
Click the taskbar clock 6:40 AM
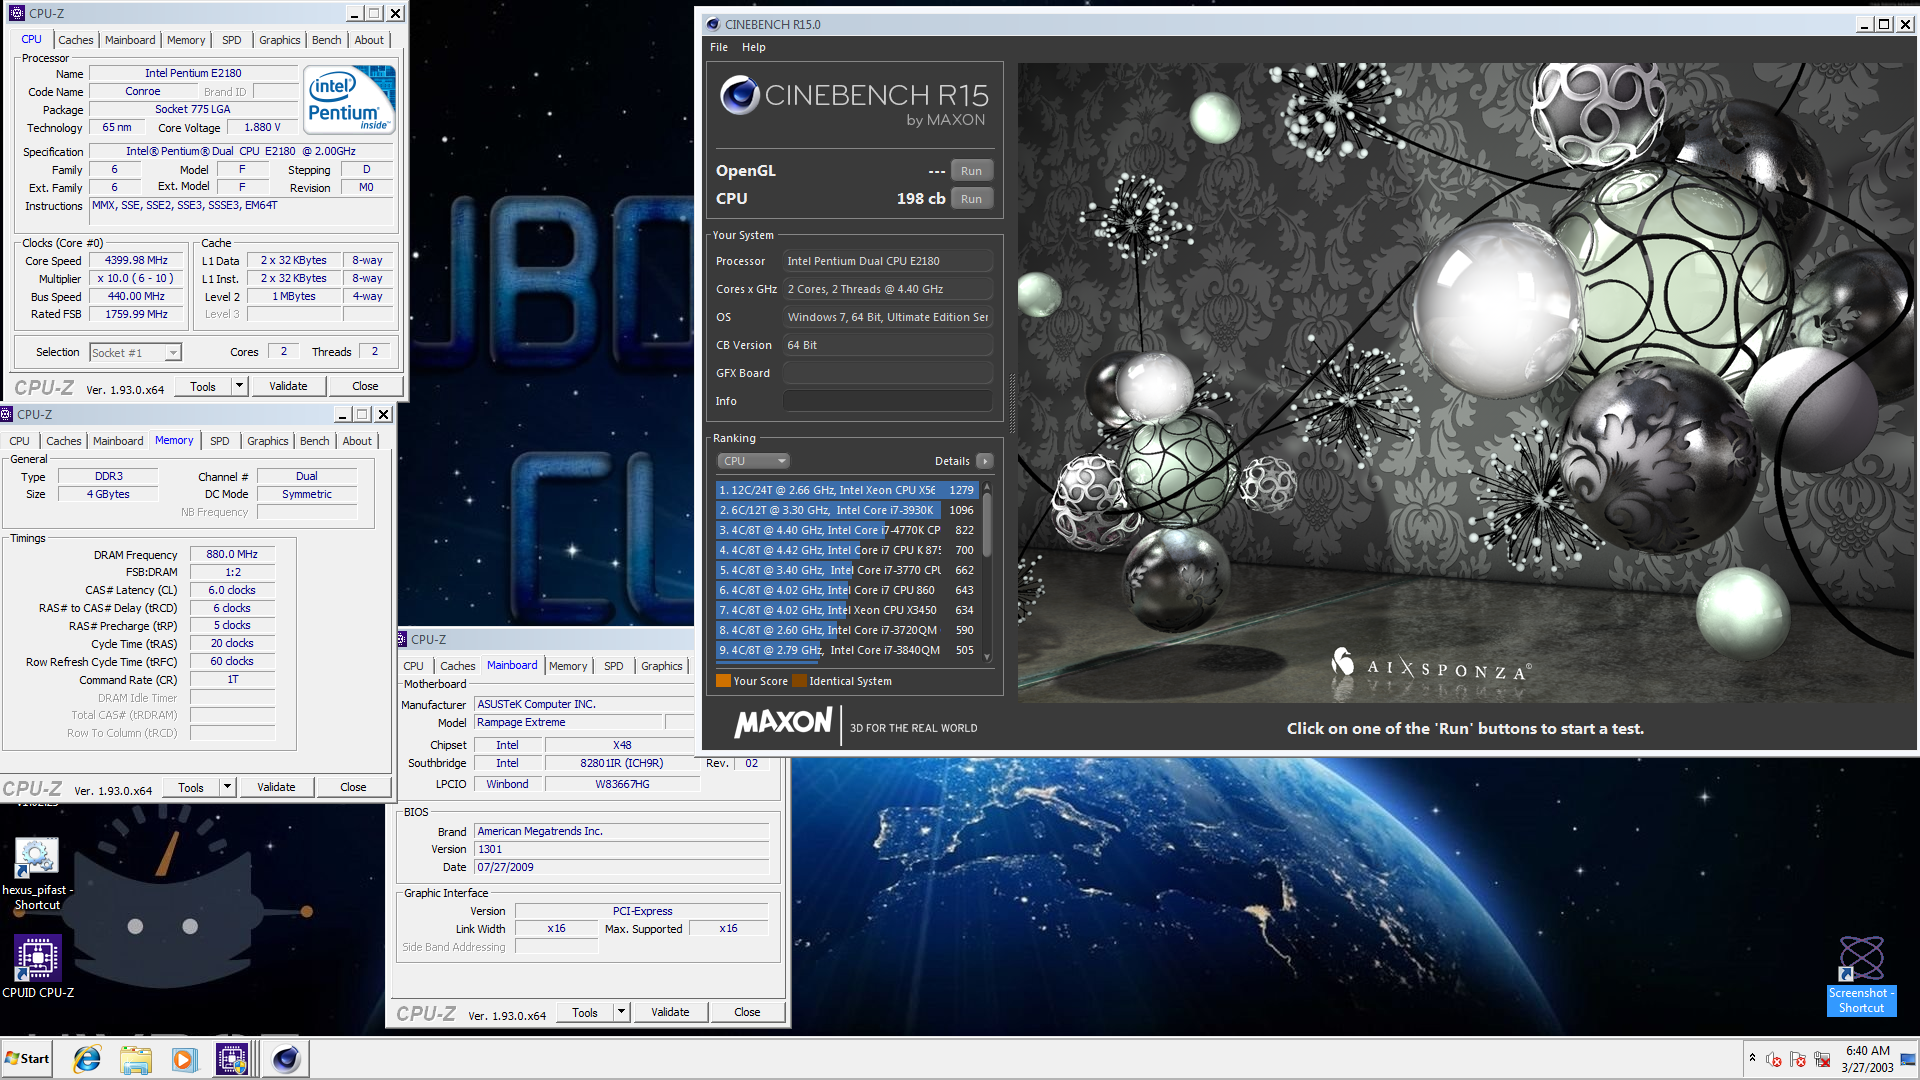point(1867,1051)
